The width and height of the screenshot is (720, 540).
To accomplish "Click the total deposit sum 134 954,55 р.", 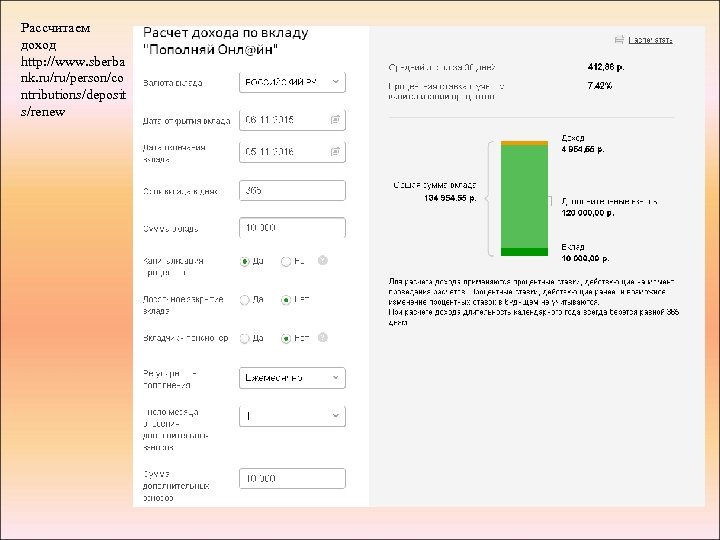I will tap(450, 198).
